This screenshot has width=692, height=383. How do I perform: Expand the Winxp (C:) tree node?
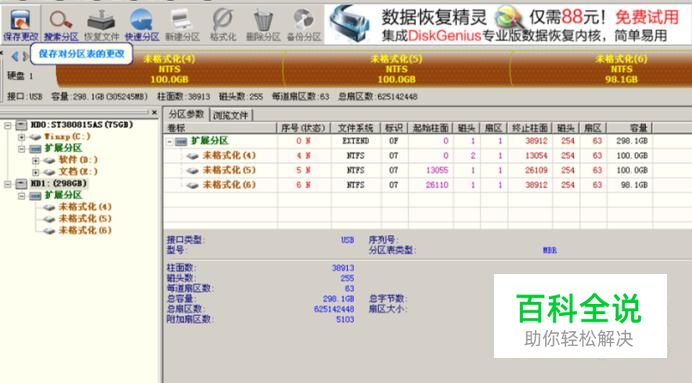click(21, 137)
